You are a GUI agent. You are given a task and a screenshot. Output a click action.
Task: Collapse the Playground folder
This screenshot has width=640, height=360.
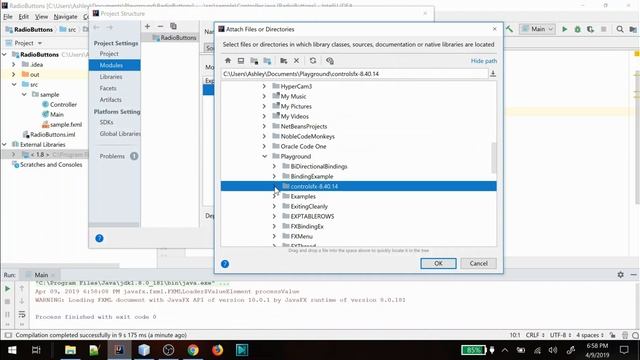coord(264,156)
